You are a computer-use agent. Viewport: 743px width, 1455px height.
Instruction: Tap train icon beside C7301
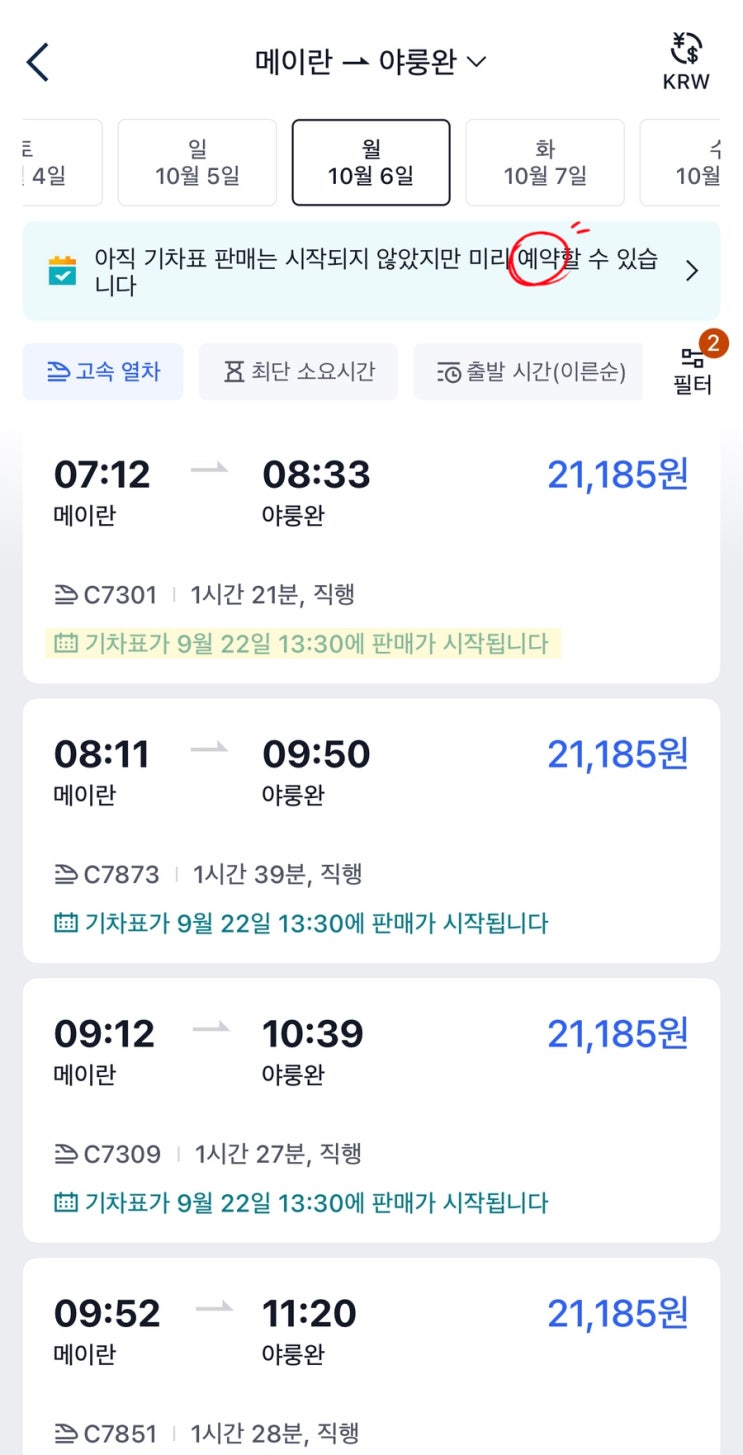pyautogui.click(x=65, y=596)
